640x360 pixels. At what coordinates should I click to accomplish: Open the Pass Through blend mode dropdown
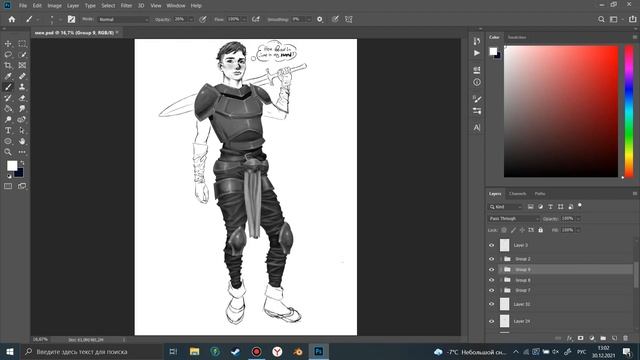(514, 219)
